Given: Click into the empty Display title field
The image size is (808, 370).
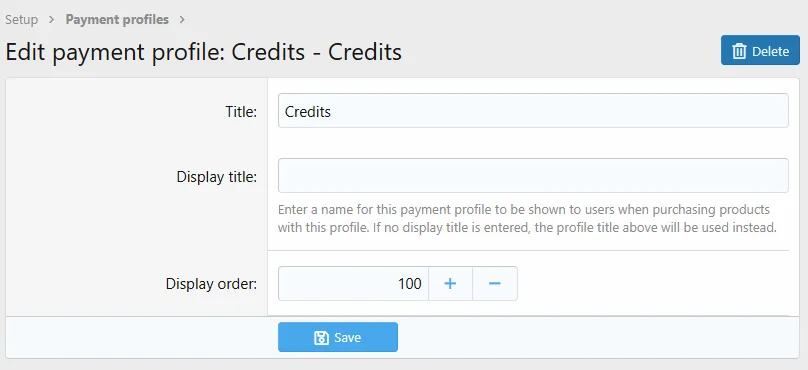Looking at the screenshot, I should point(533,175).
